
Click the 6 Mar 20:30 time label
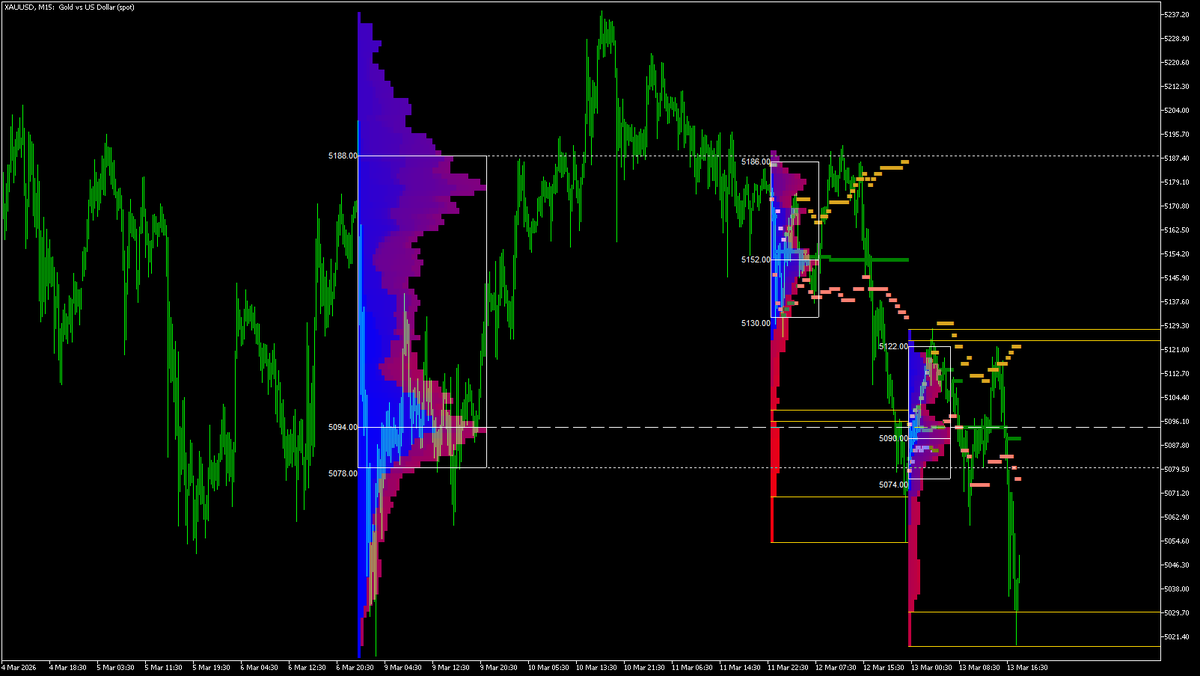coord(356,666)
